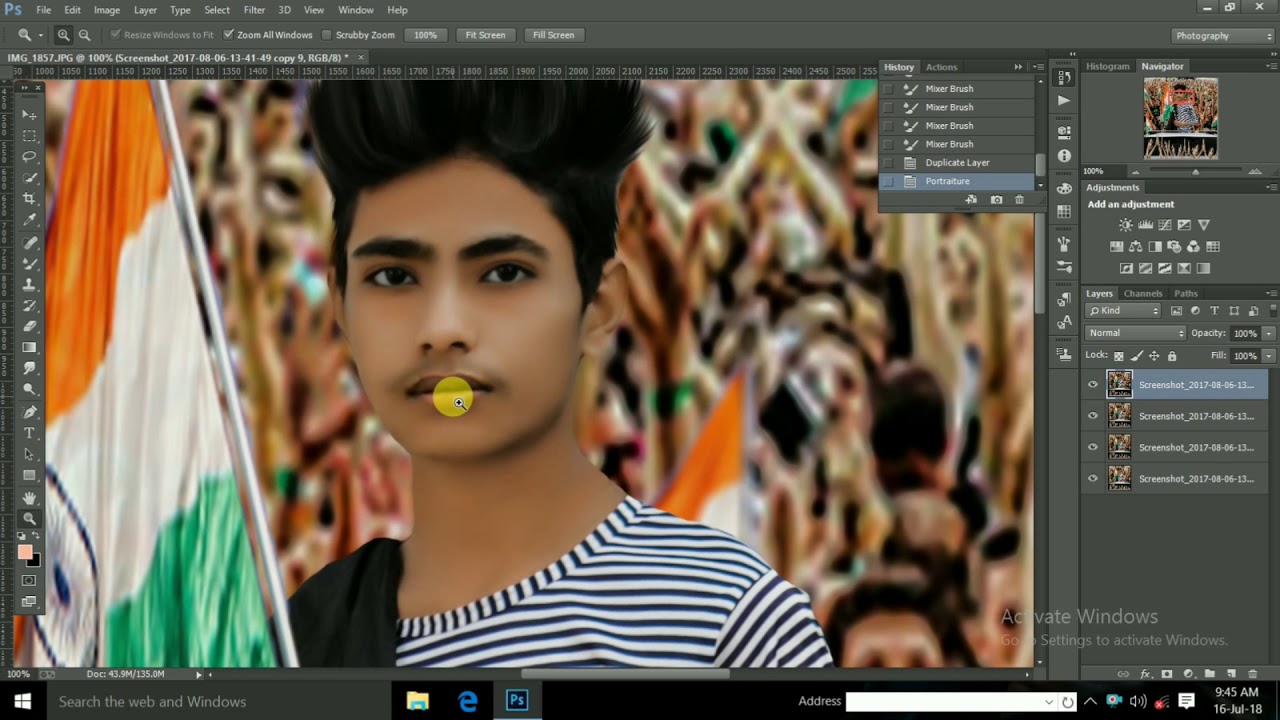Add a Brightness/Contrast adjustment
This screenshot has height=720, width=1280.
pos(1126,225)
